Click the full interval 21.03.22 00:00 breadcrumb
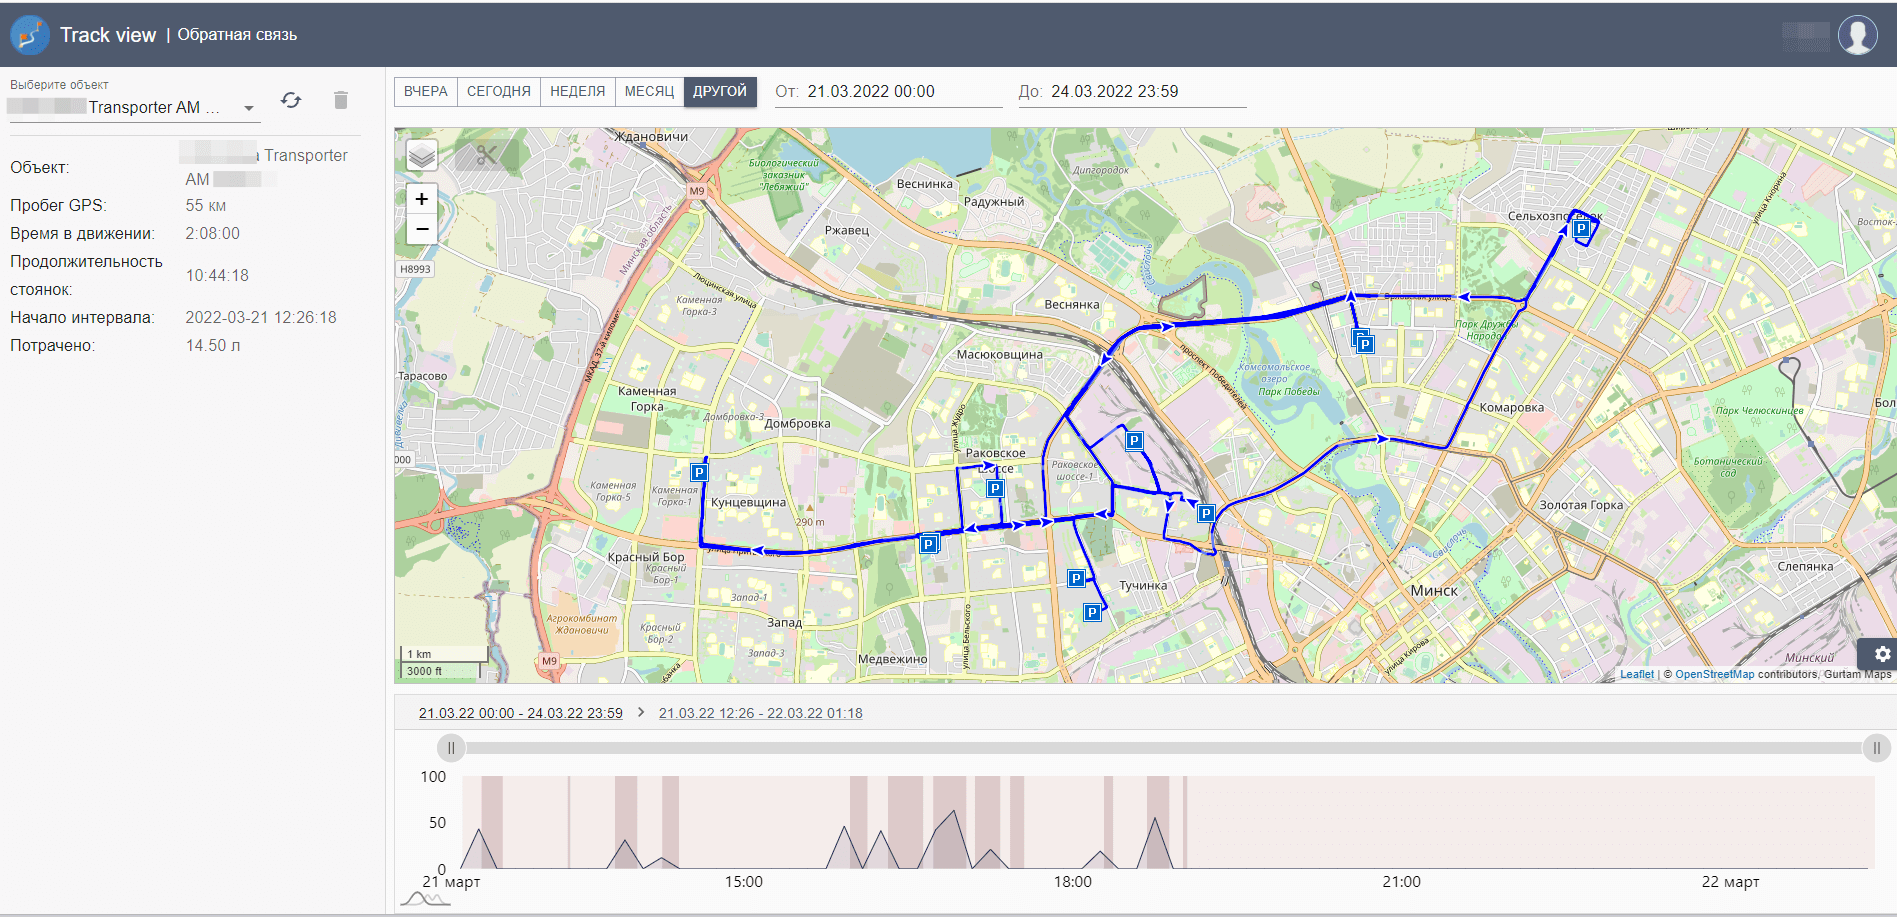Viewport: 1897px width, 917px height. [x=520, y=713]
